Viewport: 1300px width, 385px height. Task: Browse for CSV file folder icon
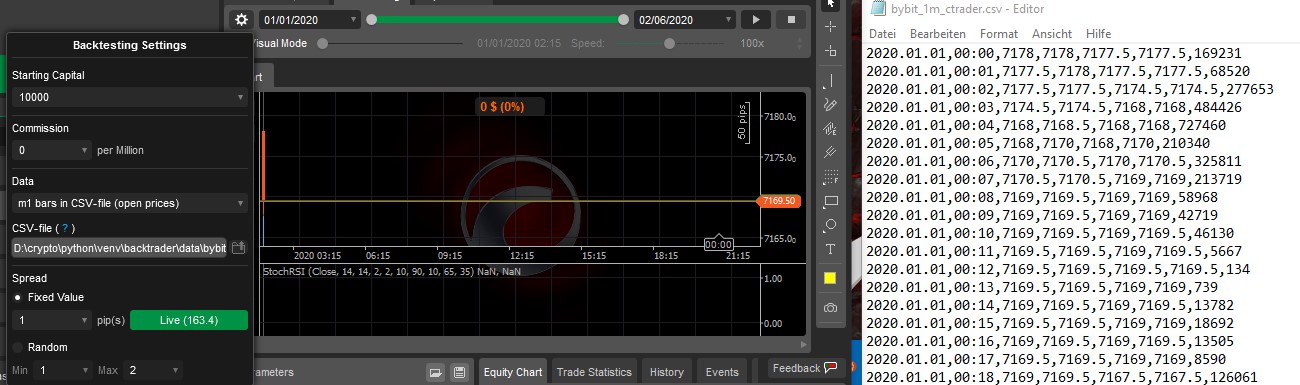pyautogui.click(x=238, y=247)
